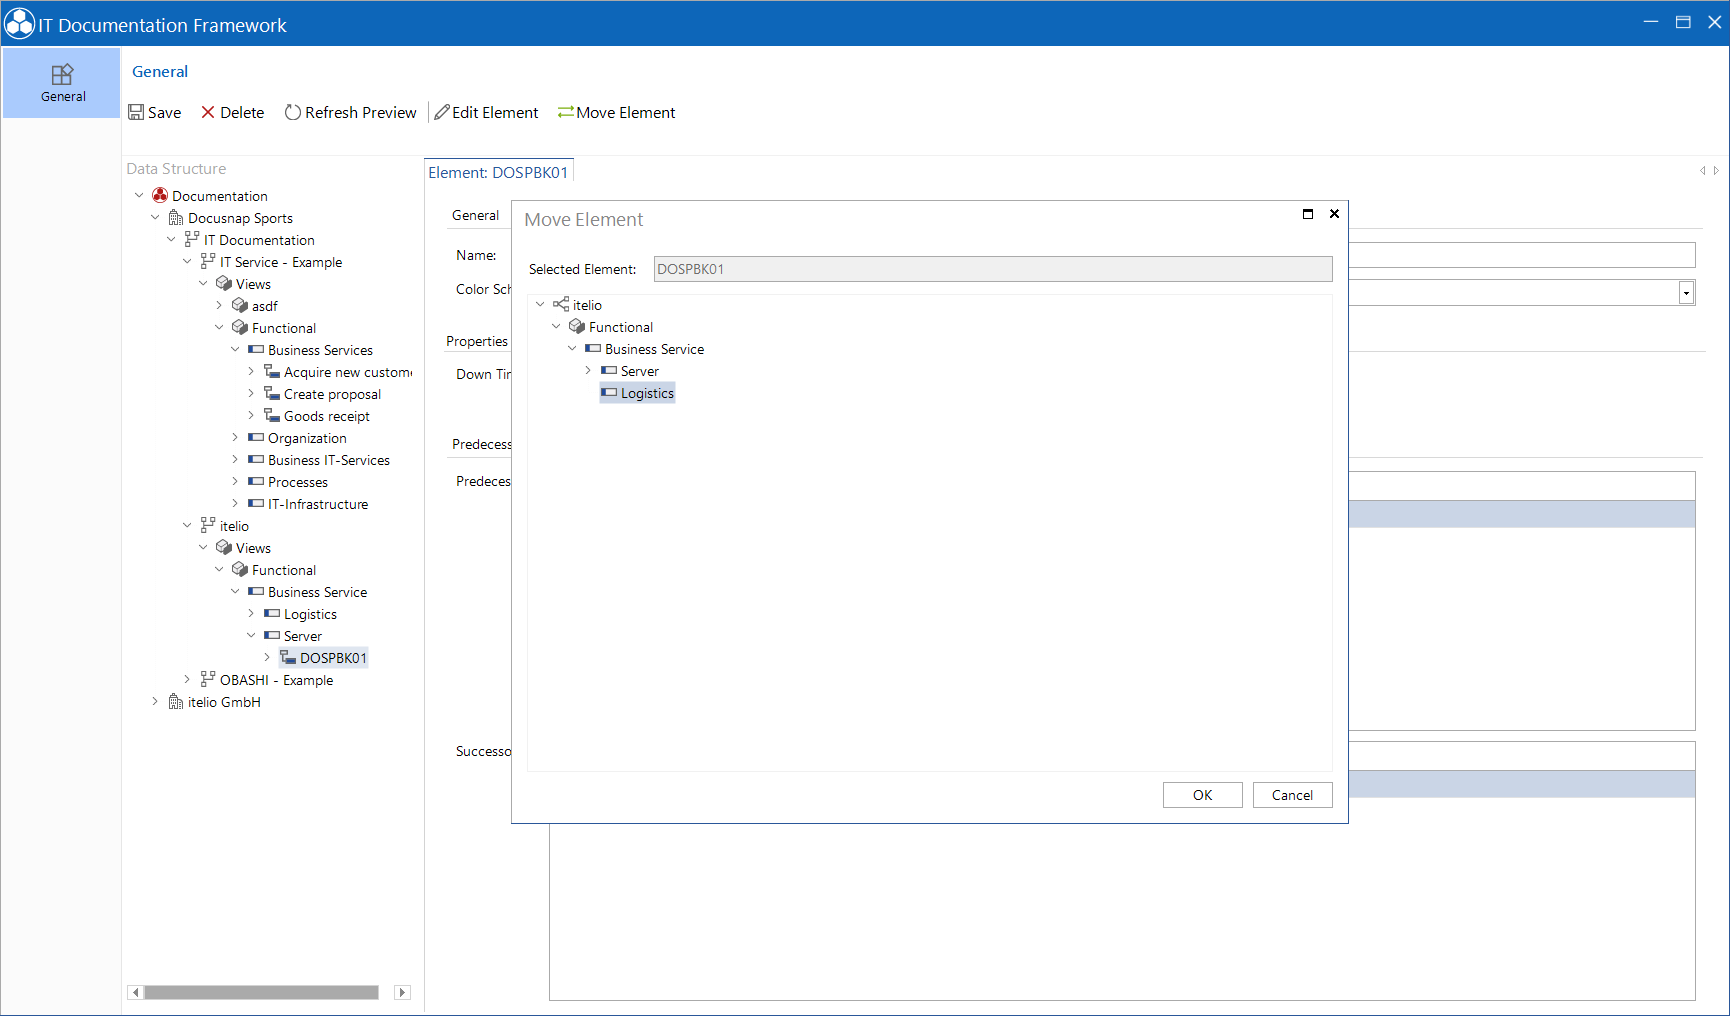Confirm the move with the OK button
1730x1016 pixels.
tap(1202, 795)
